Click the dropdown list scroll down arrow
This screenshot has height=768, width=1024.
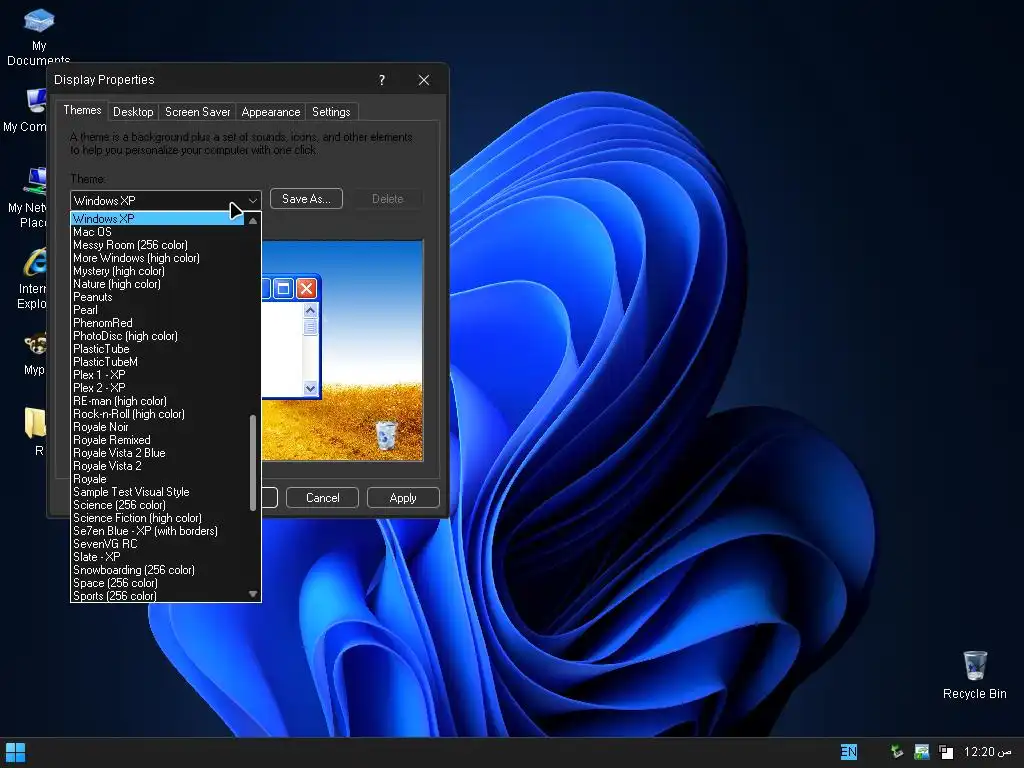(x=253, y=594)
